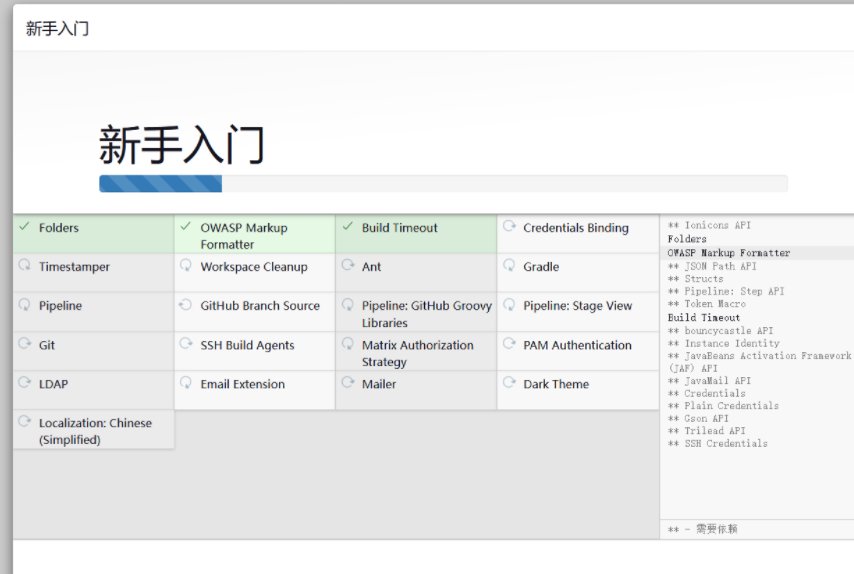Click the pending spinner icon beside Git
Screen dimensions: 854x574
[x=25, y=344]
